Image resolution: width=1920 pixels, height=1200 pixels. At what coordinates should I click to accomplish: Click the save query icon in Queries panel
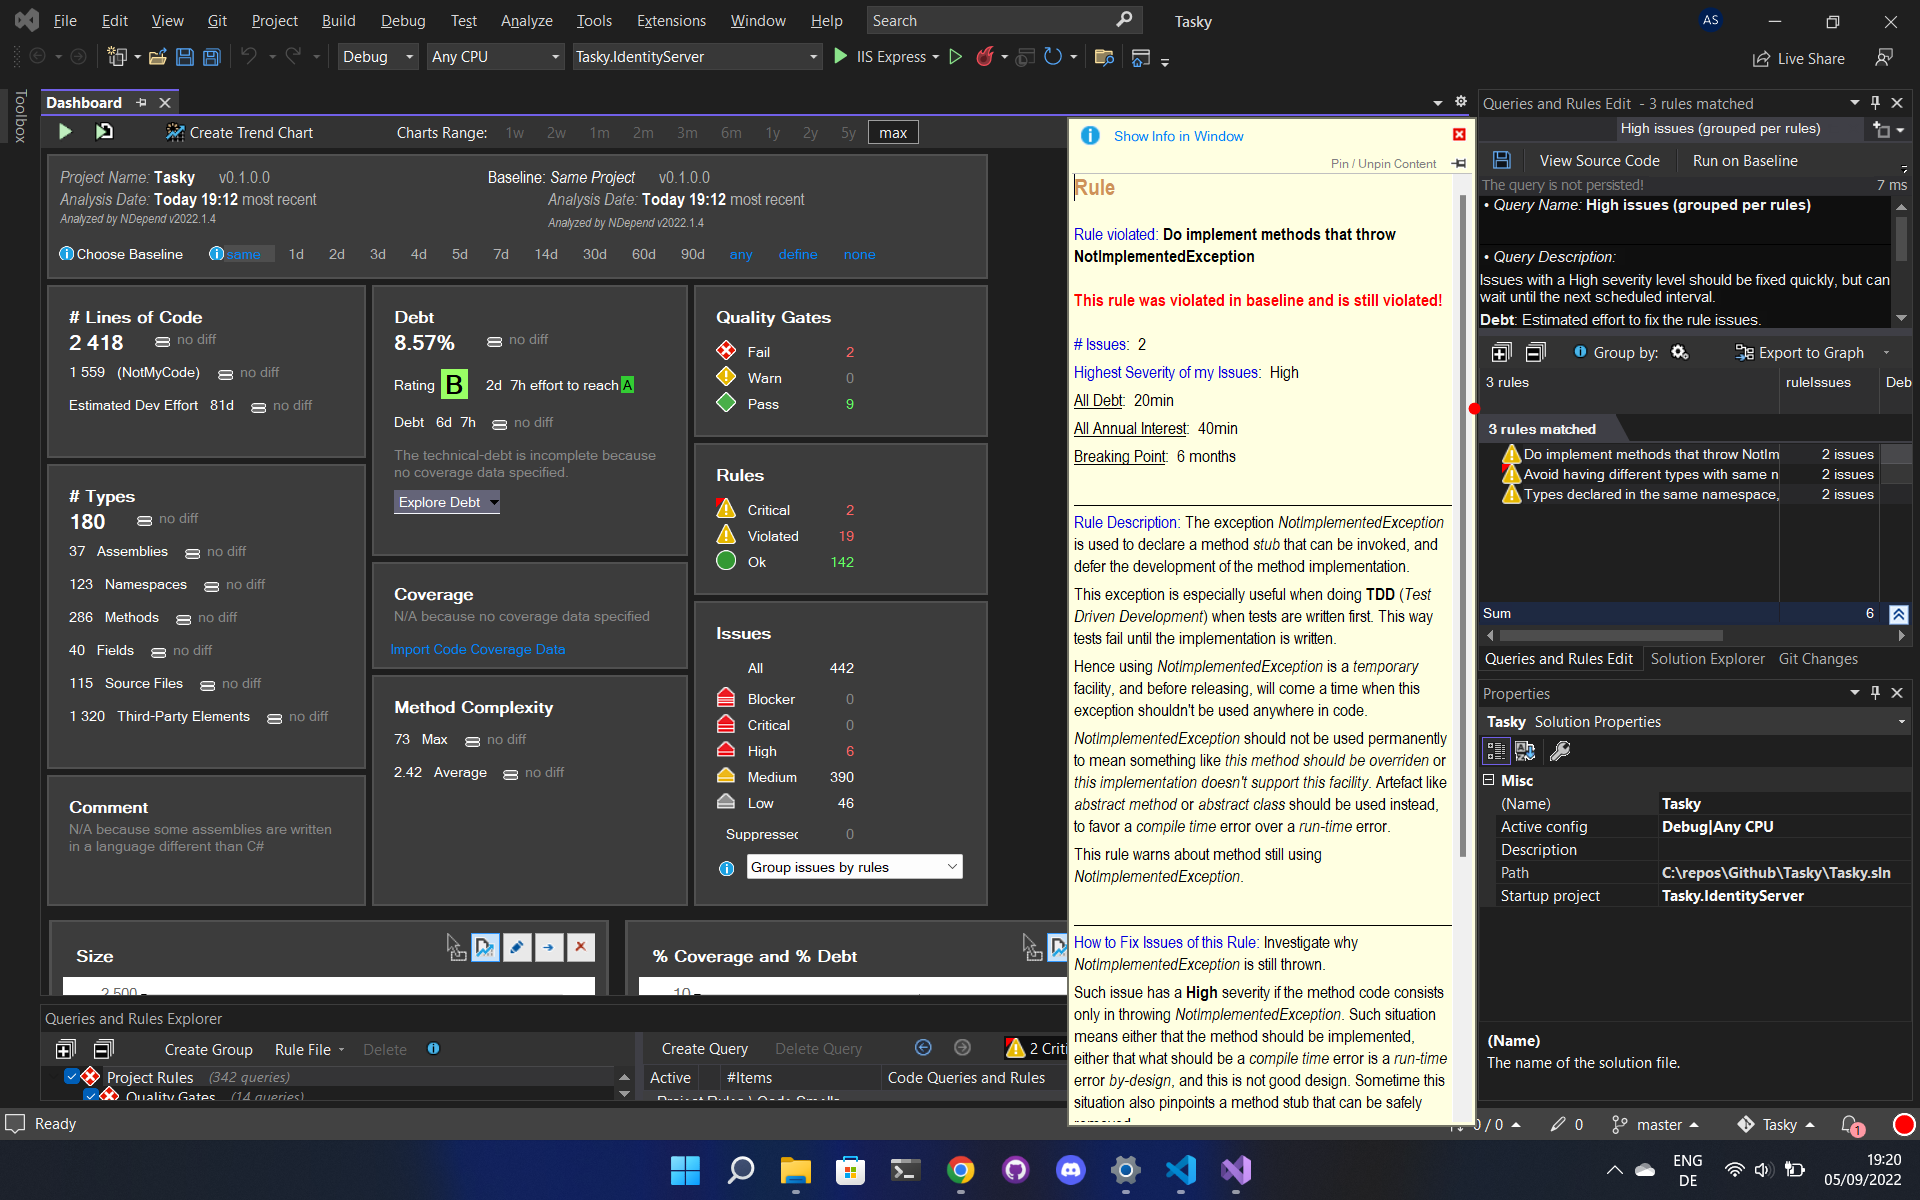click(1501, 160)
